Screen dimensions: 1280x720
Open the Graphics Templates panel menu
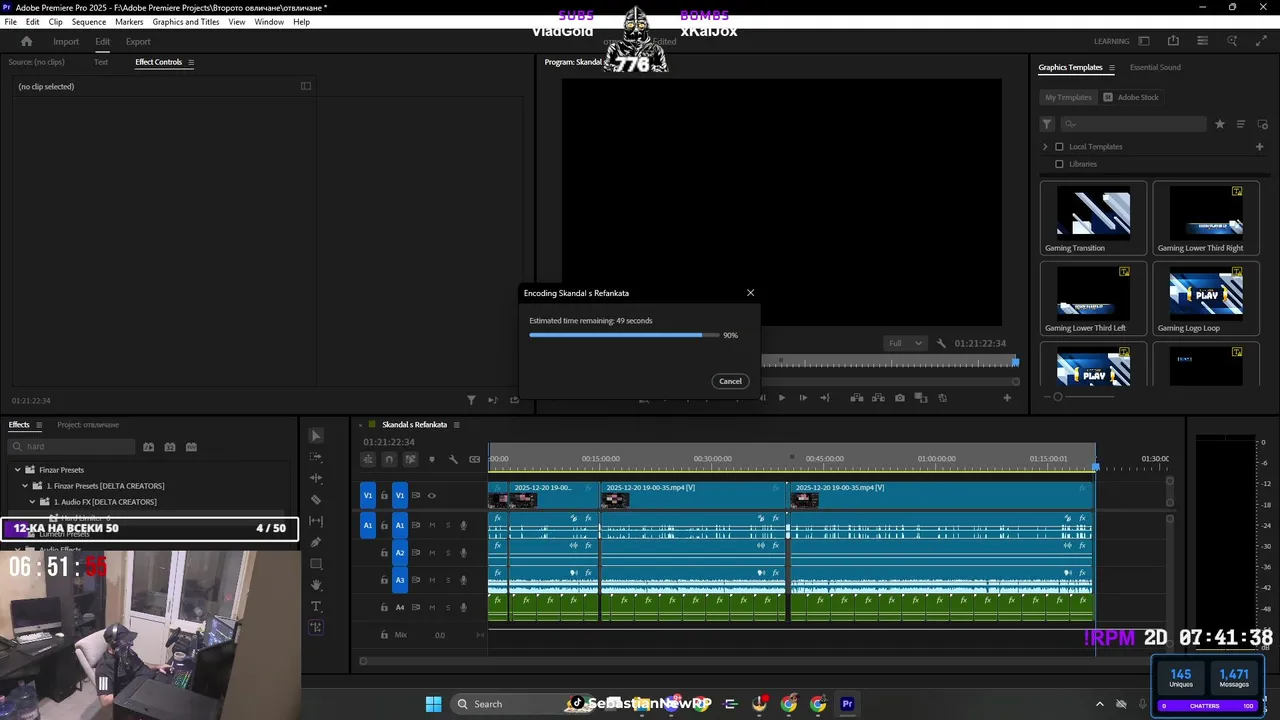point(1111,67)
